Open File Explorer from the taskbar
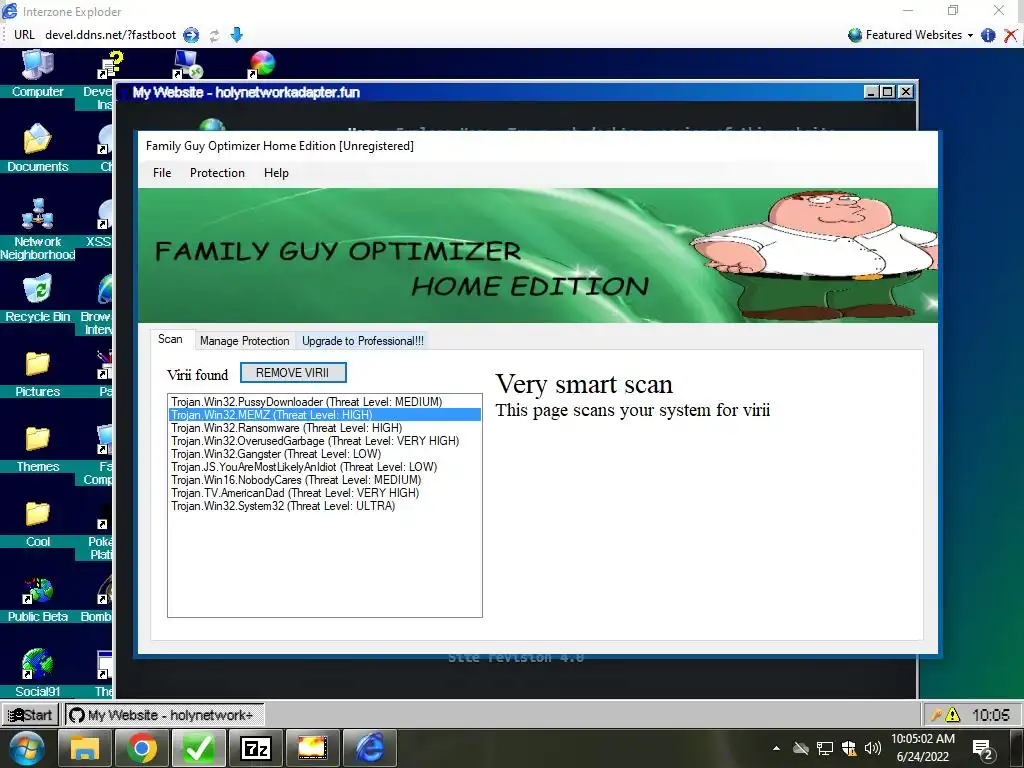The width and height of the screenshot is (1024, 768). [85, 748]
